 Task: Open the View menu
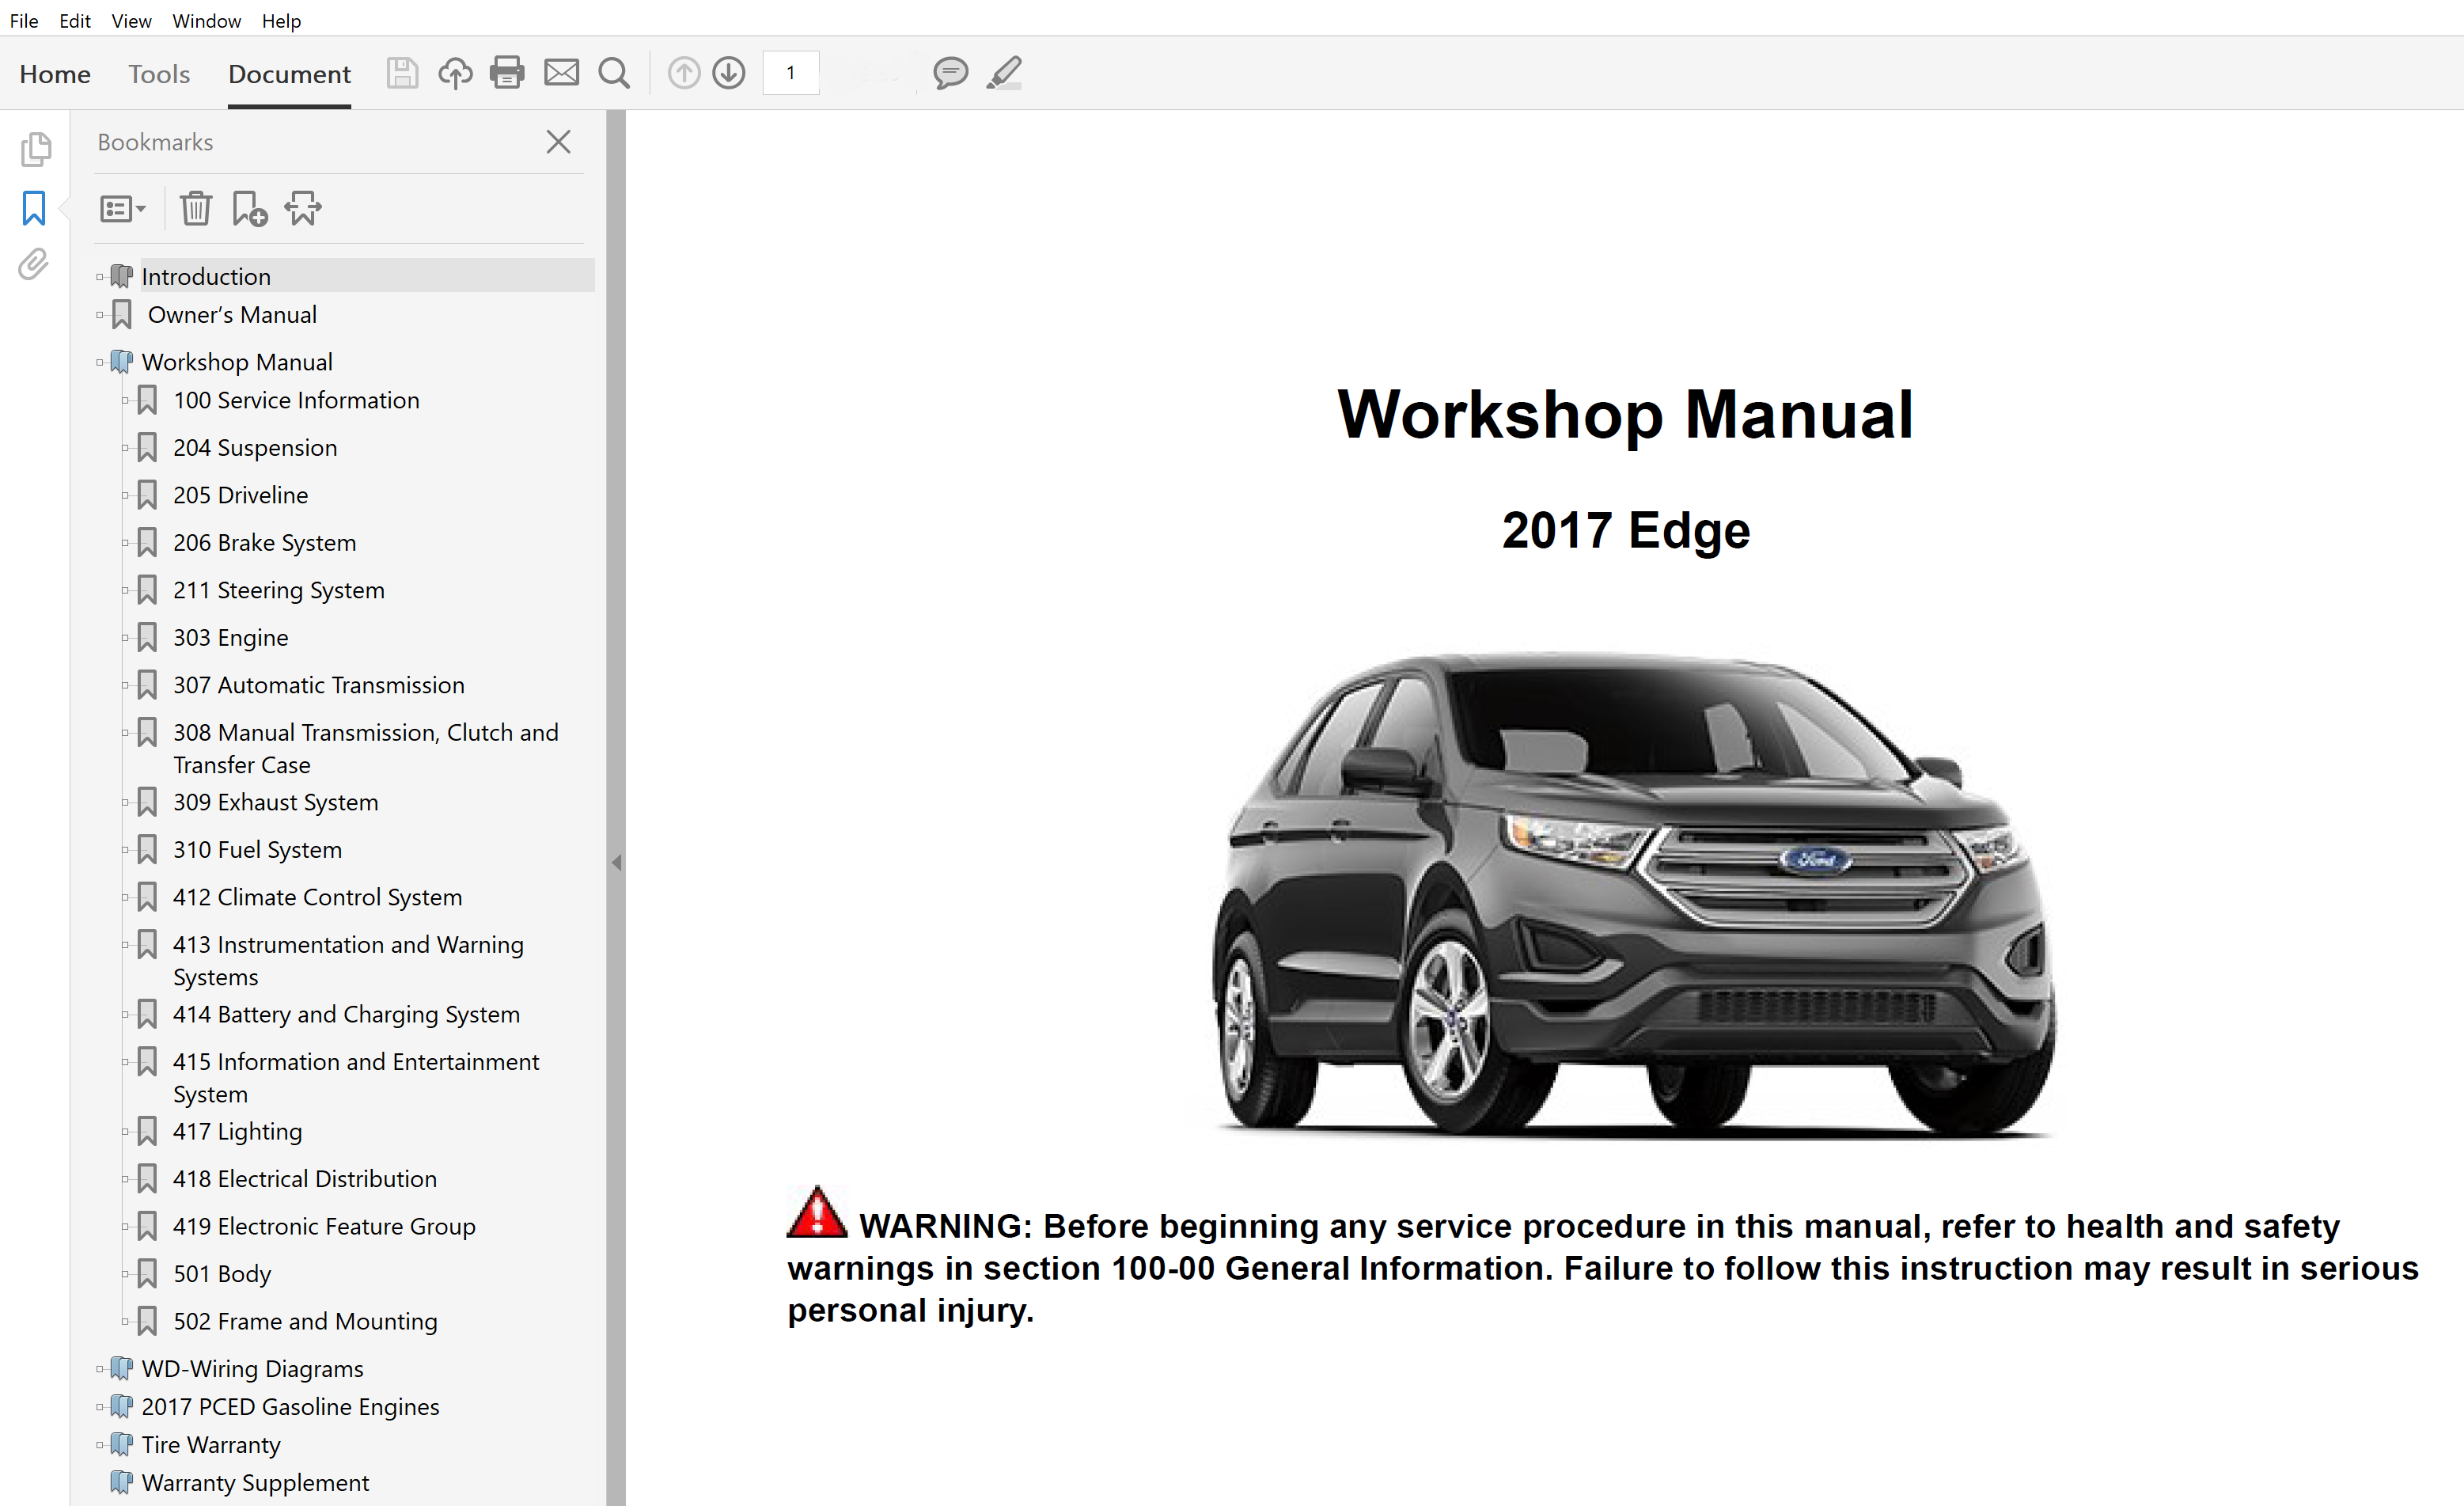[131, 21]
